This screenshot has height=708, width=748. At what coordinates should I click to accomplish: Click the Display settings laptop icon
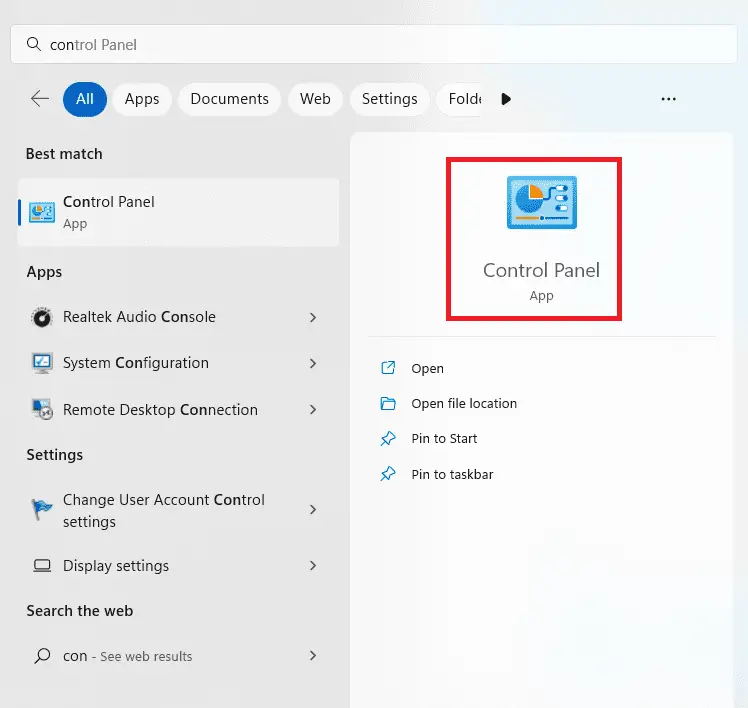pos(42,565)
